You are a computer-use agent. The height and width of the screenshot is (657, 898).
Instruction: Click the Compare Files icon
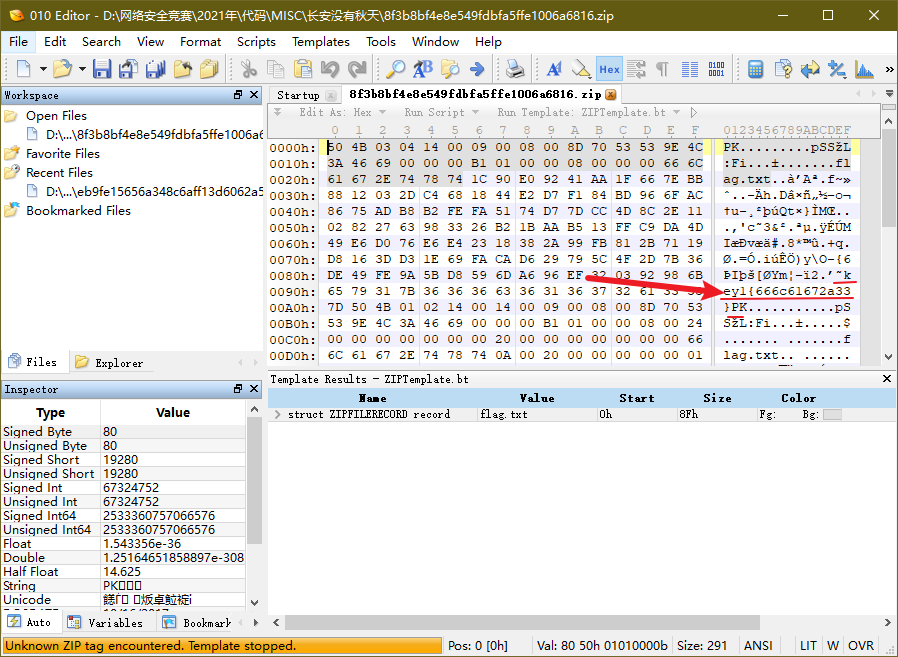pyautogui.click(x=783, y=69)
